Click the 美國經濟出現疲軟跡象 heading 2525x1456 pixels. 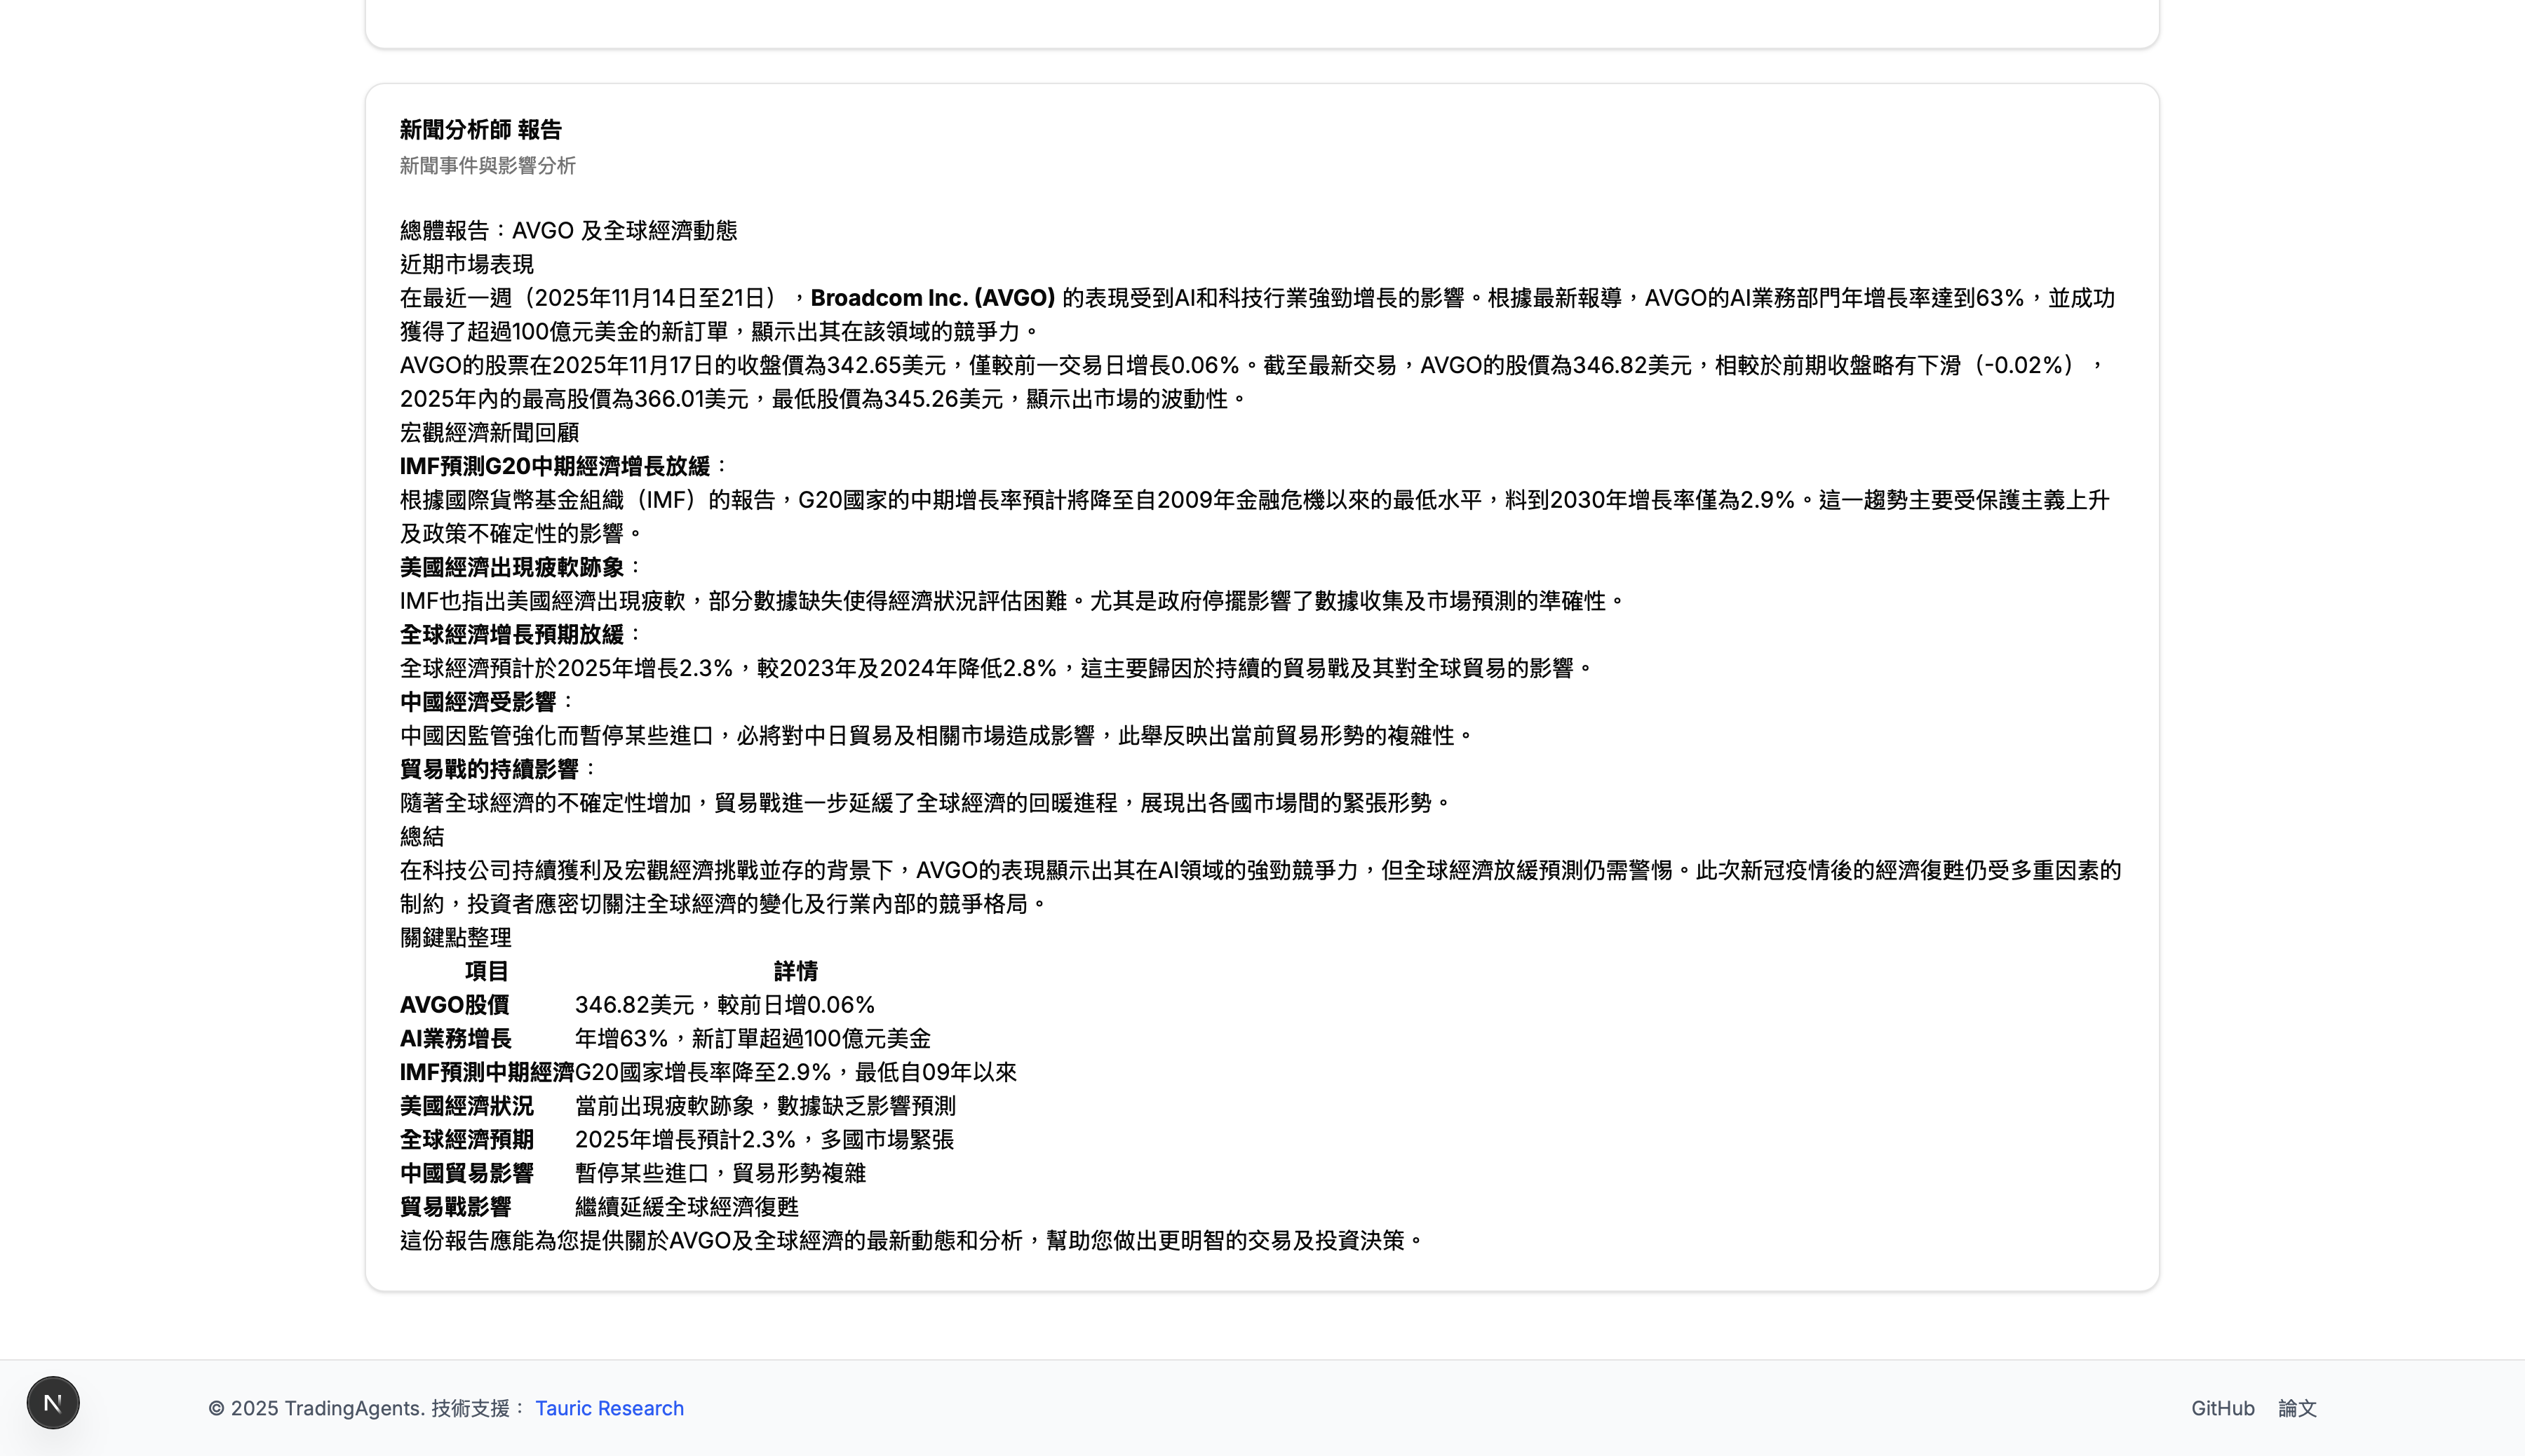[x=512, y=567]
